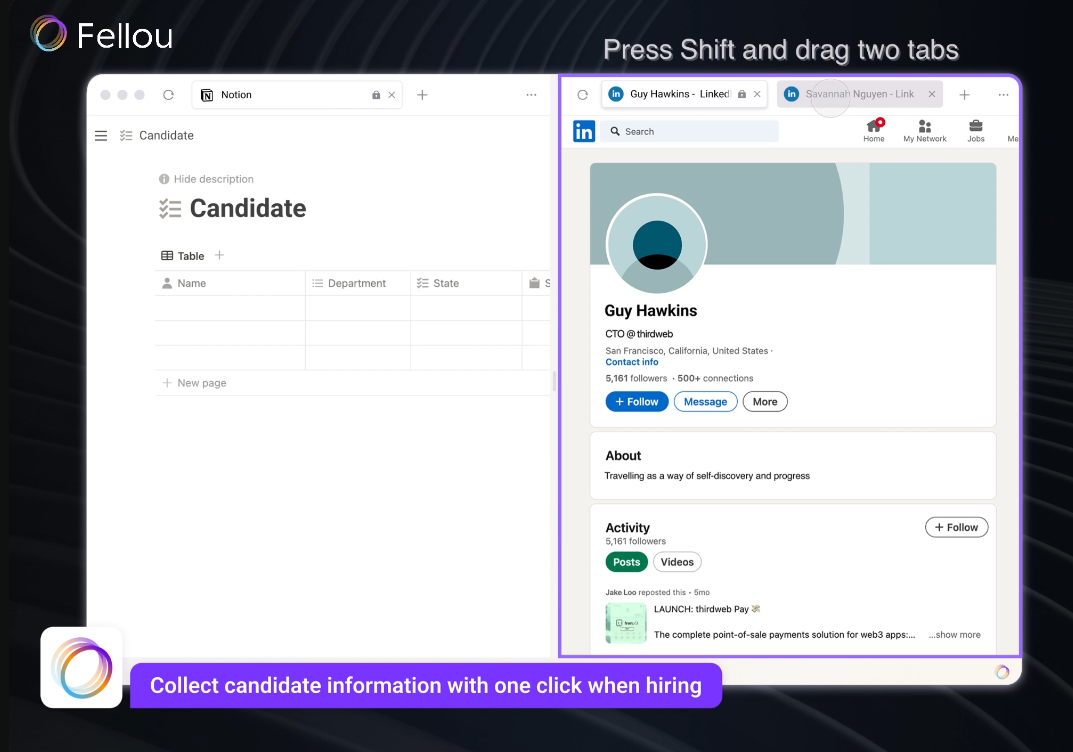1073x752 pixels.
Task: Close the Notion tab
Action: tap(391, 95)
